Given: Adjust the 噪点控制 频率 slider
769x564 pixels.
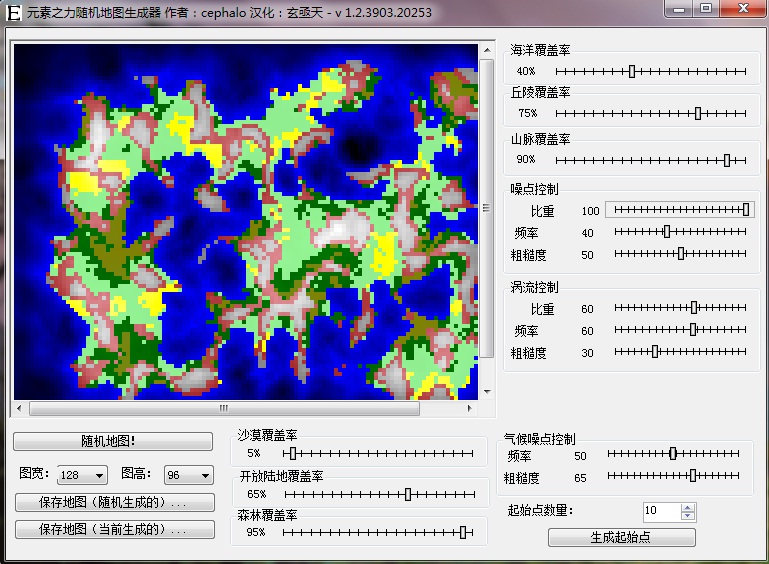Looking at the screenshot, I should [x=680, y=231].
